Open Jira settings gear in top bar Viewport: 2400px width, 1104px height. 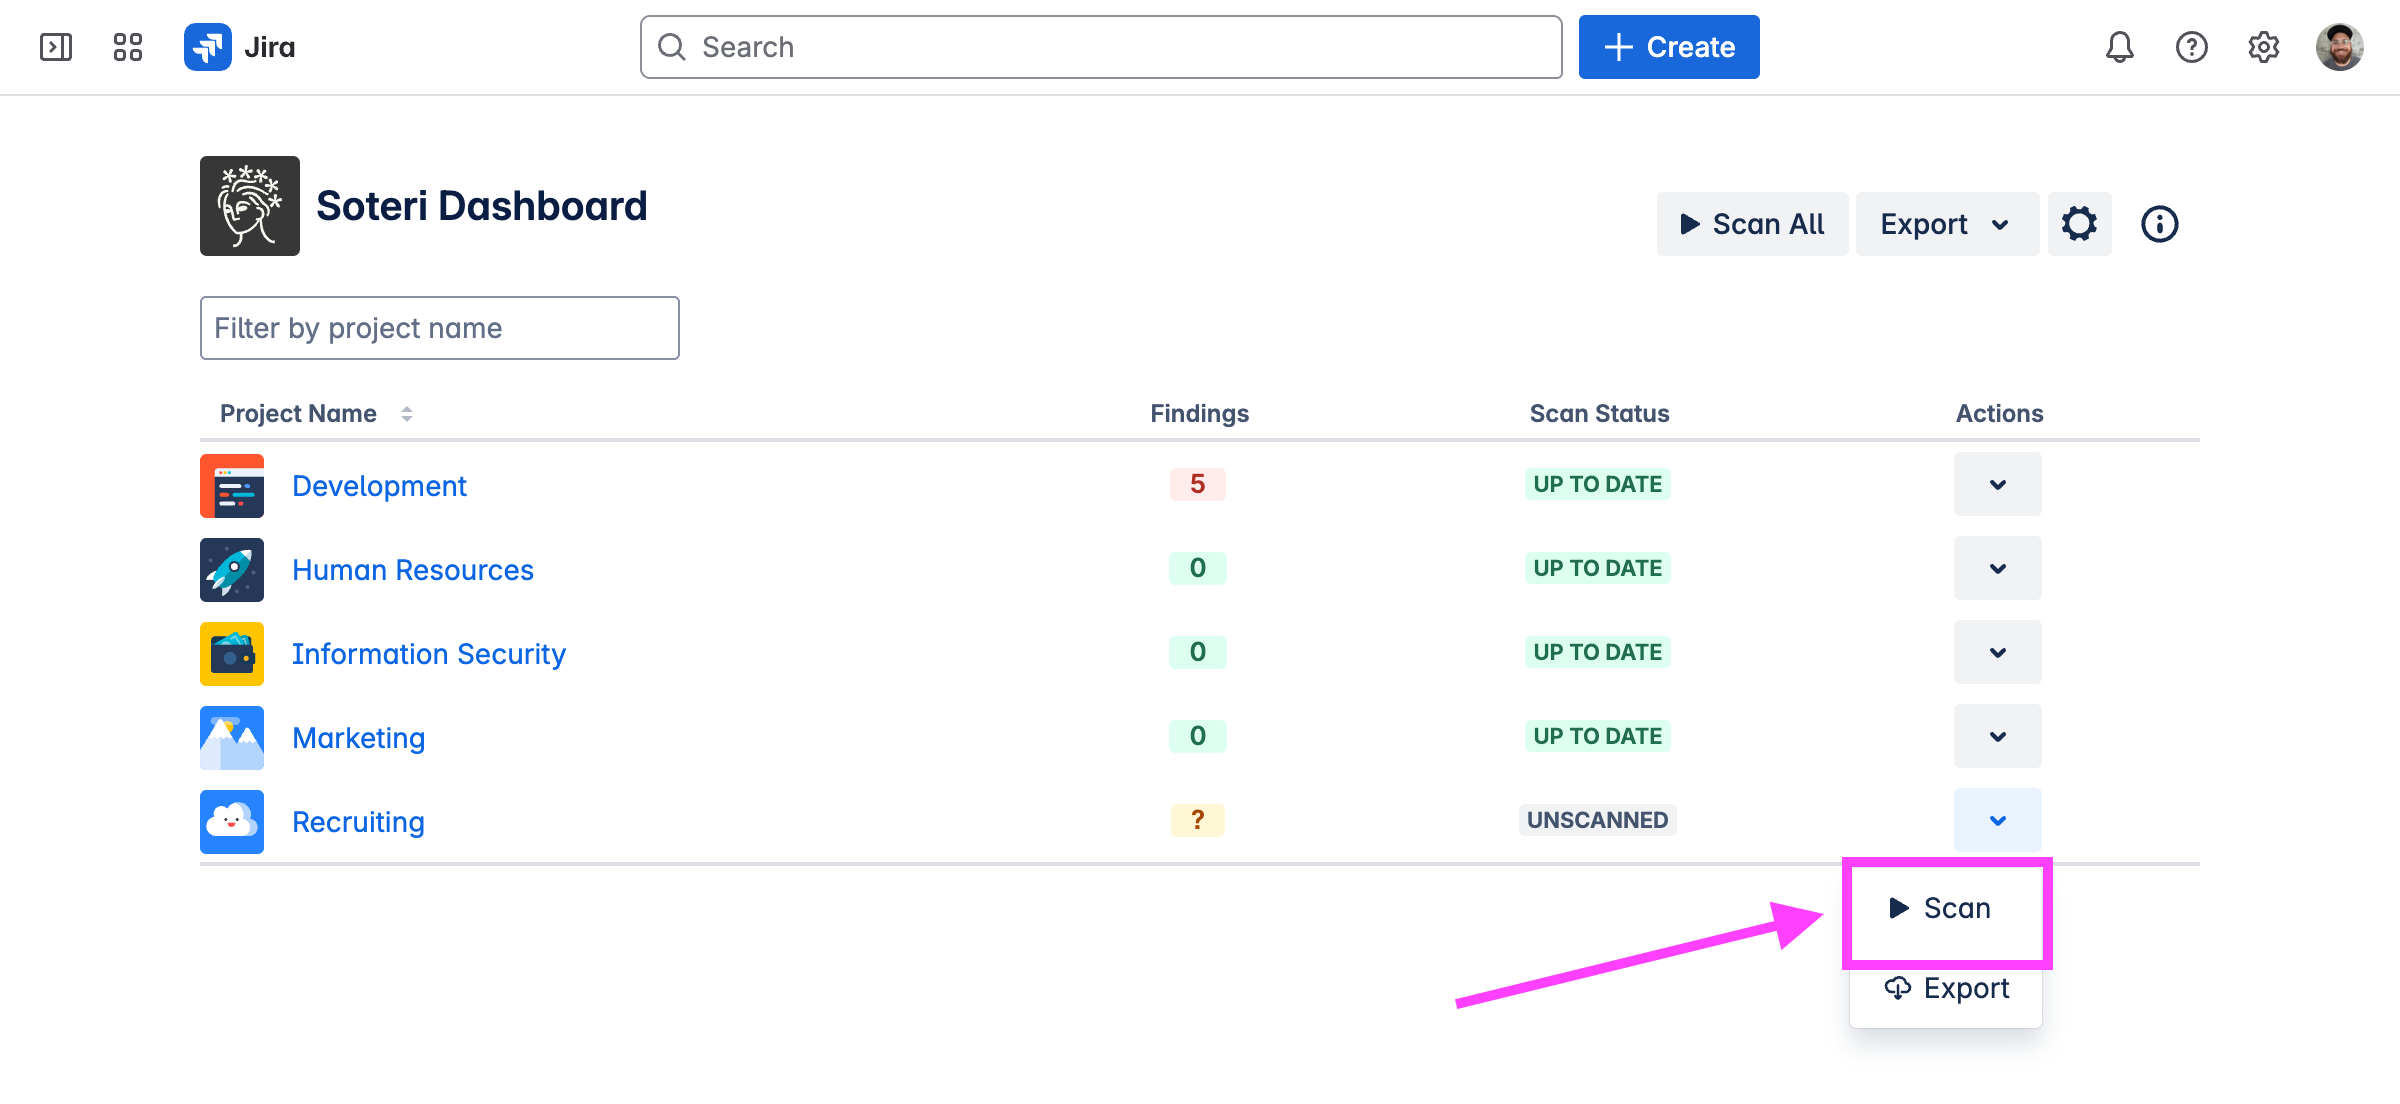point(2263,47)
